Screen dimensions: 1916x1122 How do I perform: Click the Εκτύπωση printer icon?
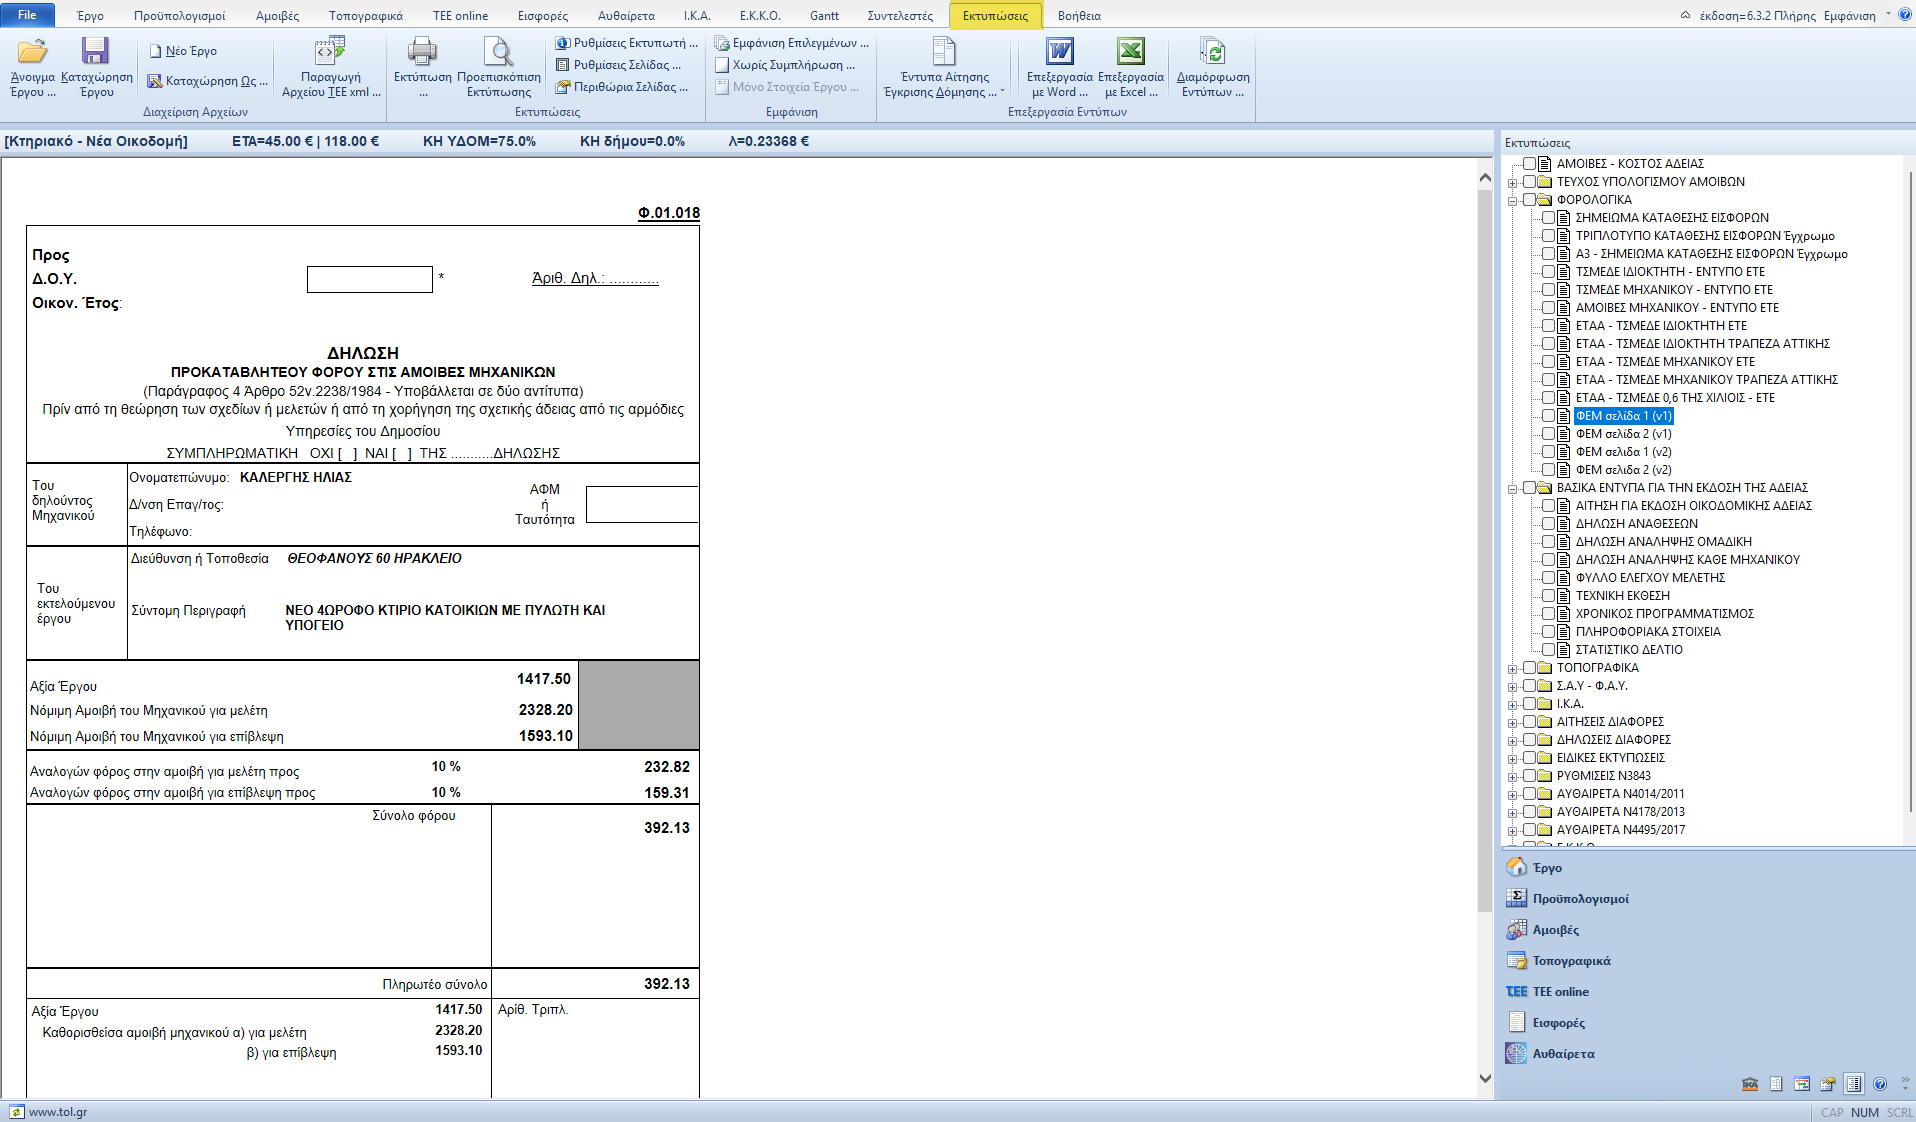click(422, 52)
